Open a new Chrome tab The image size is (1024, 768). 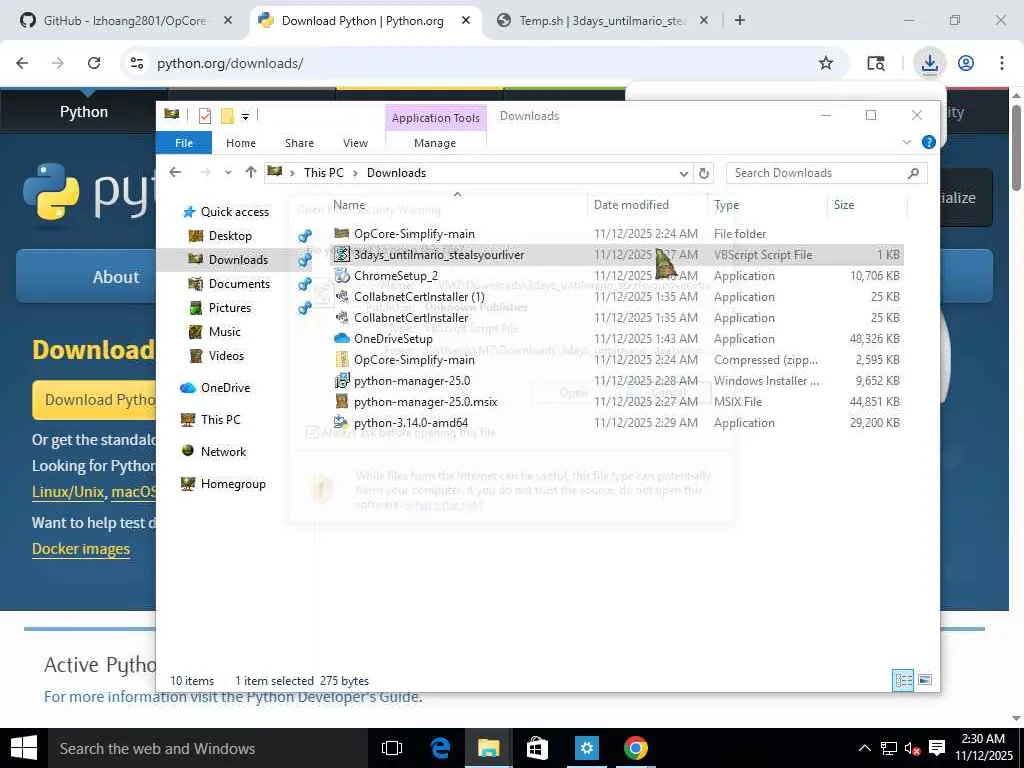pyautogui.click(x=739, y=20)
